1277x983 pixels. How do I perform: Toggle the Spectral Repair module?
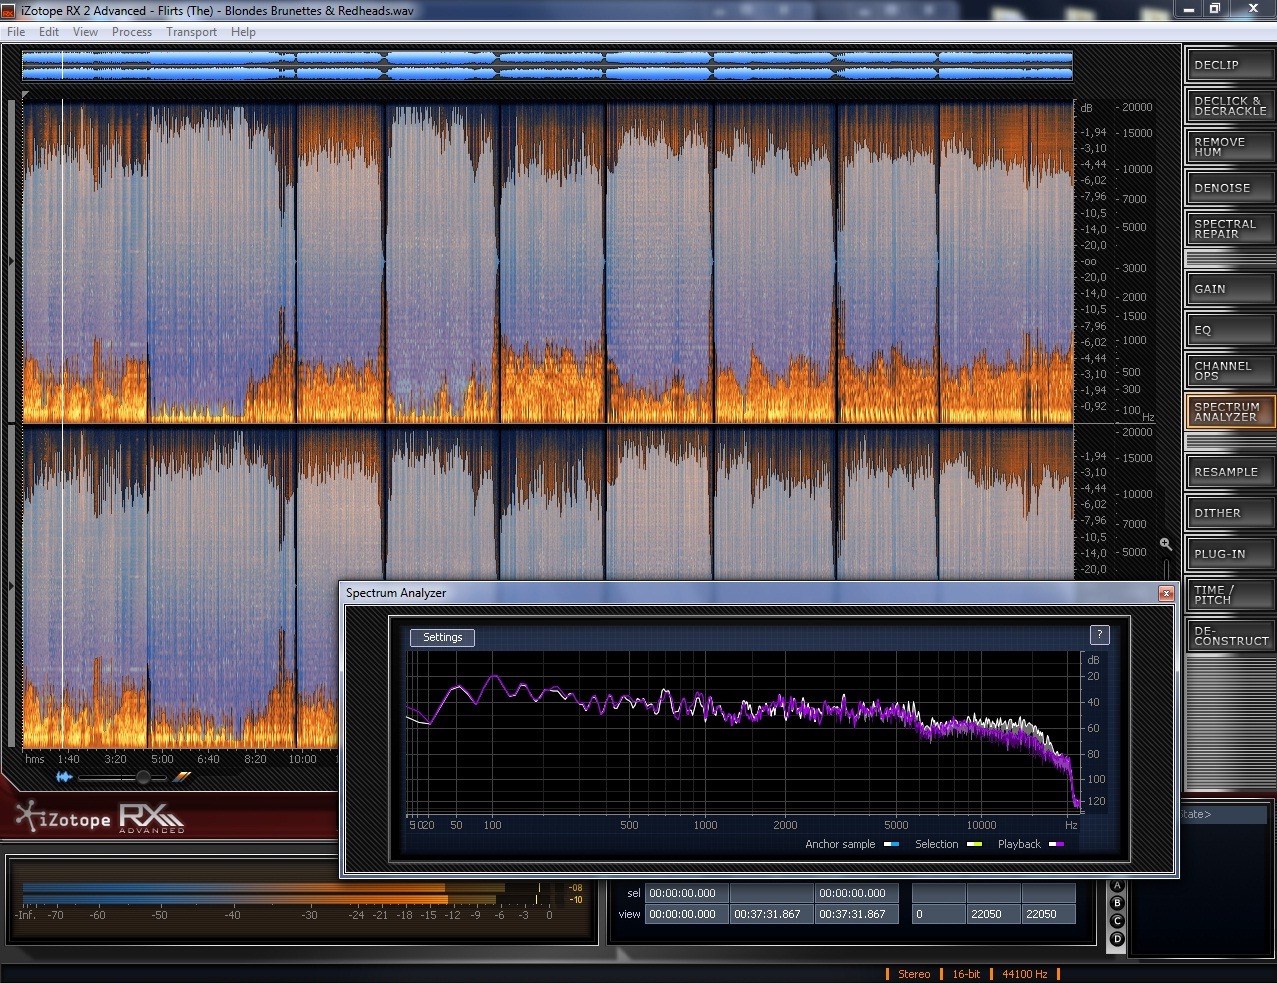[1230, 229]
